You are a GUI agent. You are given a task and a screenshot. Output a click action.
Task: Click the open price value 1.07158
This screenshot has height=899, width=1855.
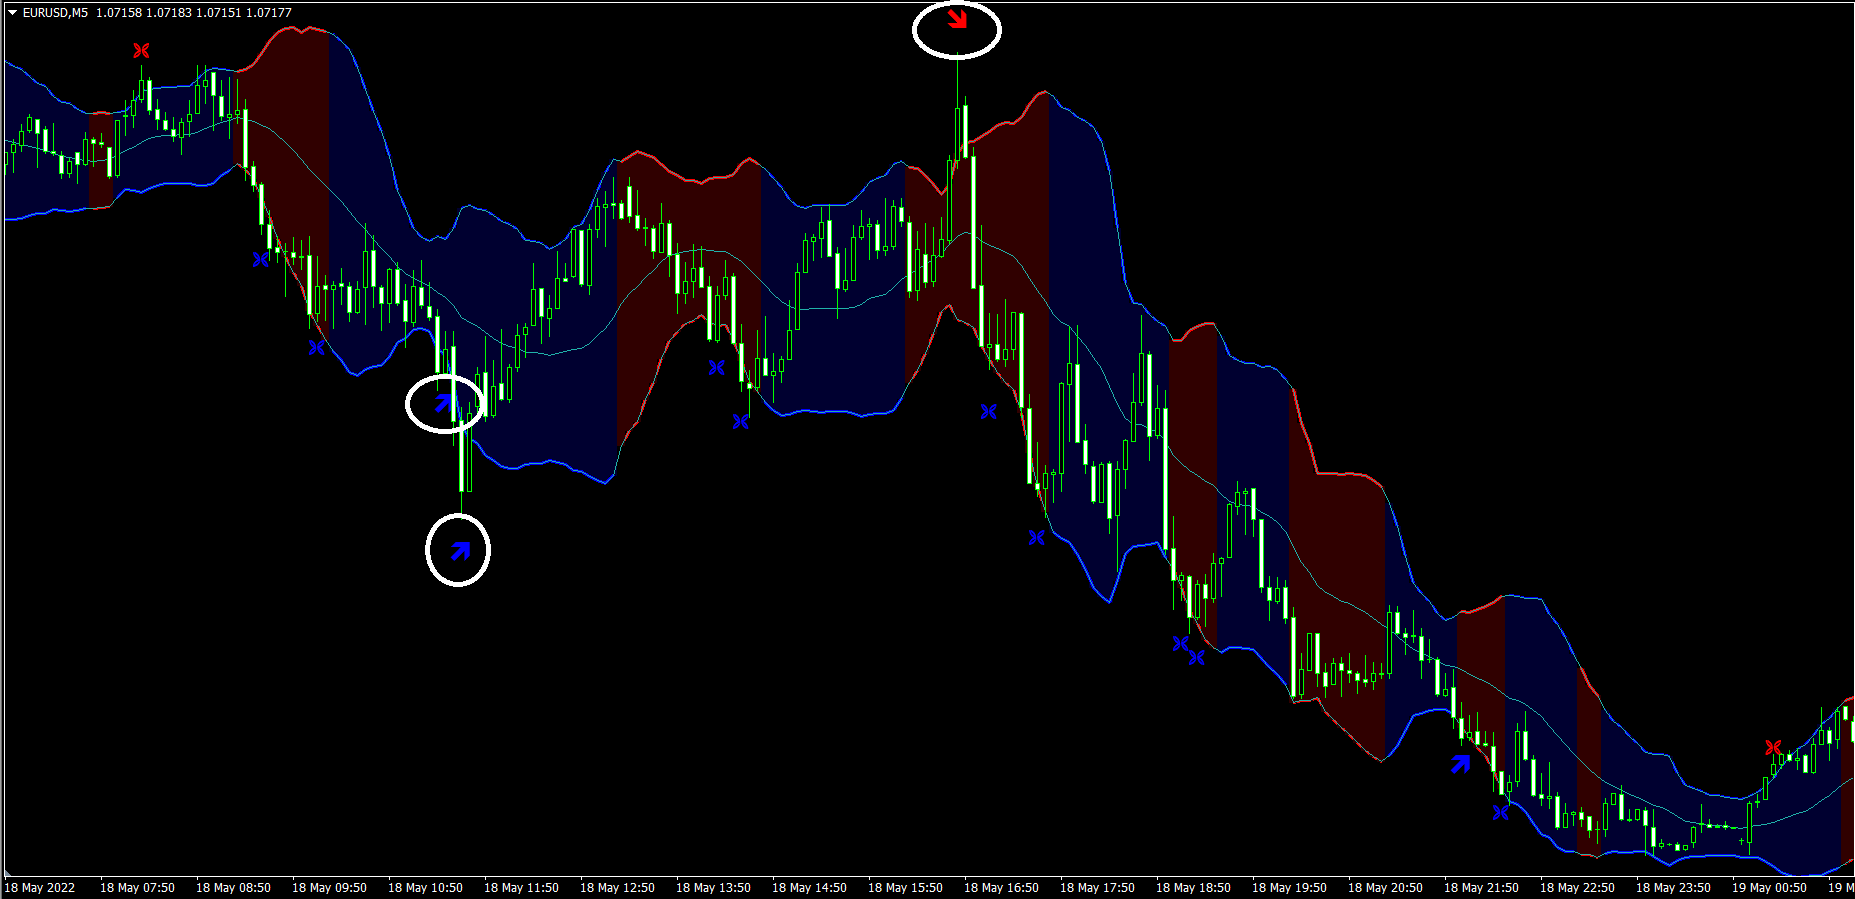[119, 13]
